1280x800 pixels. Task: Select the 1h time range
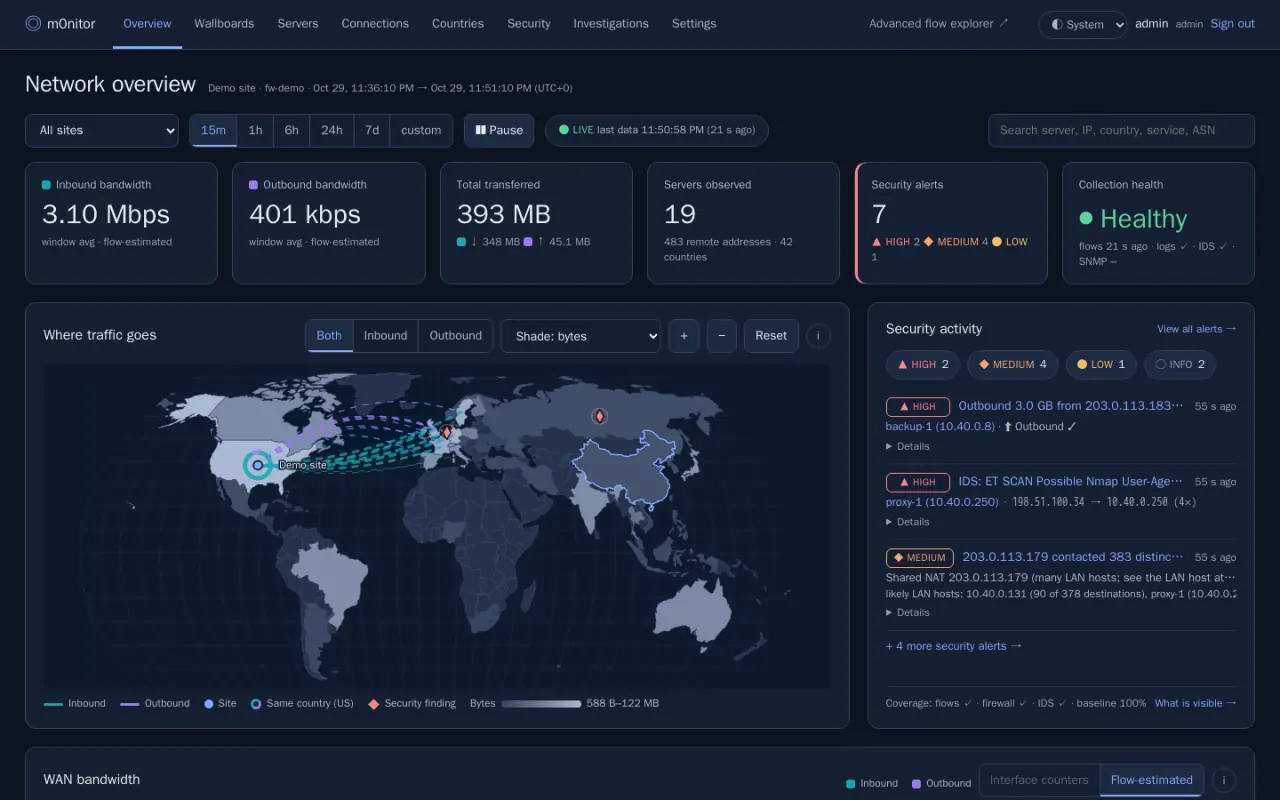point(256,130)
